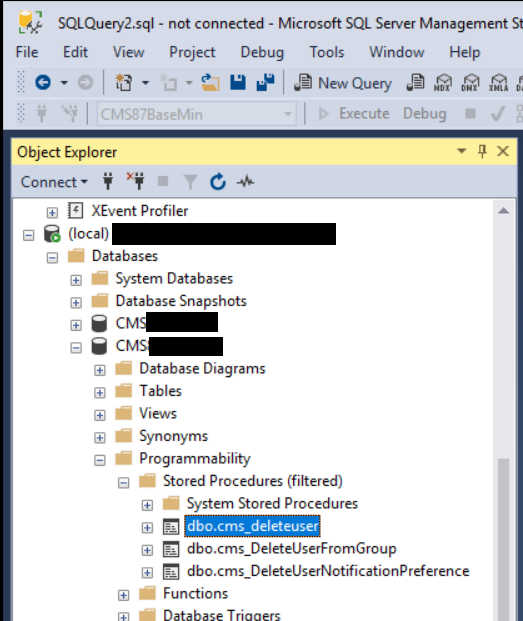Click the Open File folder icon
This screenshot has height=621, width=523.
pos(210,82)
